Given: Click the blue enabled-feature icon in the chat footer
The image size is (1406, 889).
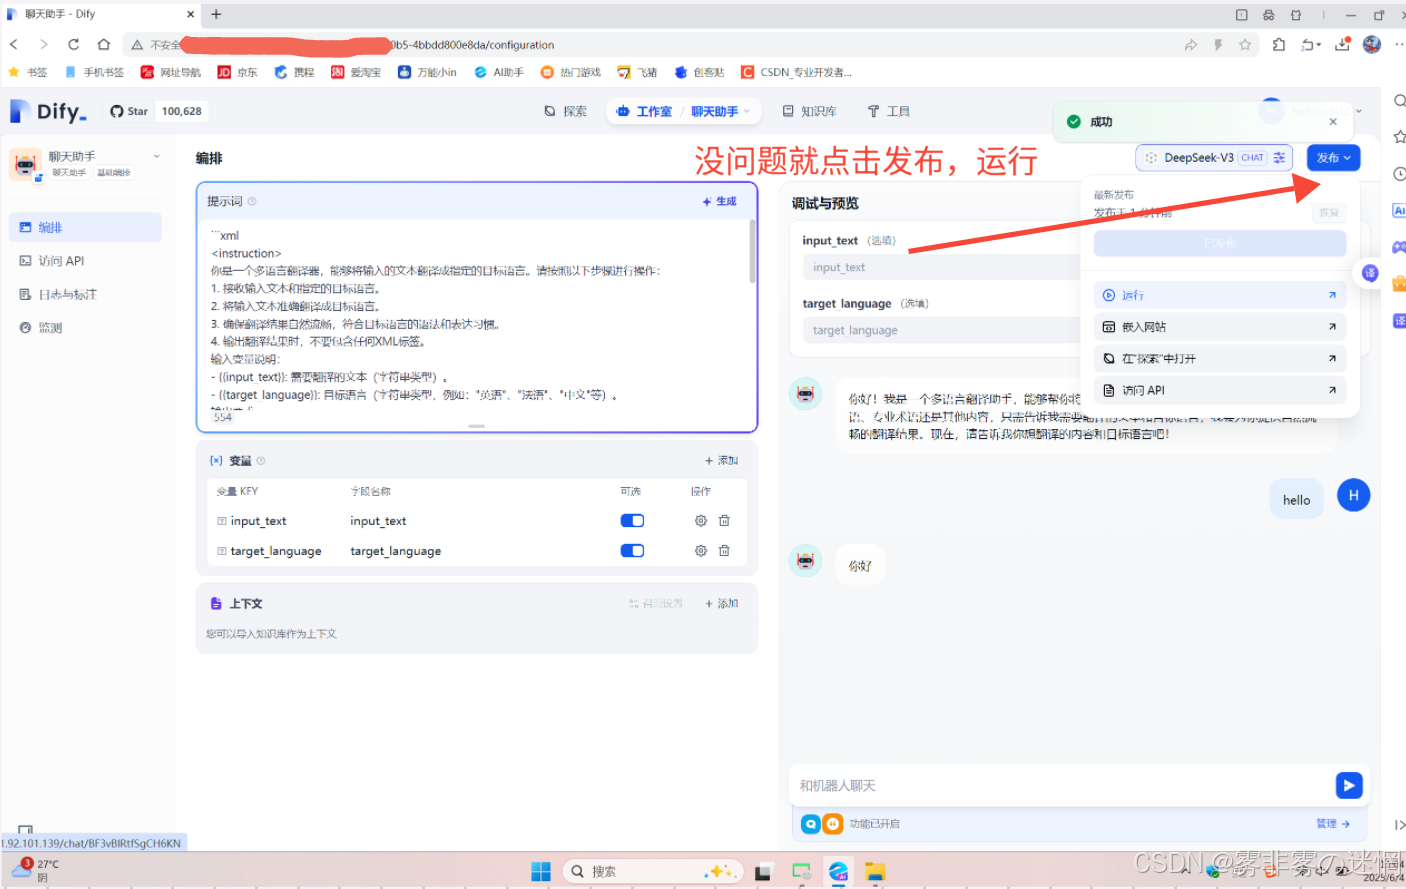Looking at the screenshot, I should pyautogui.click(x=811, y=824).
